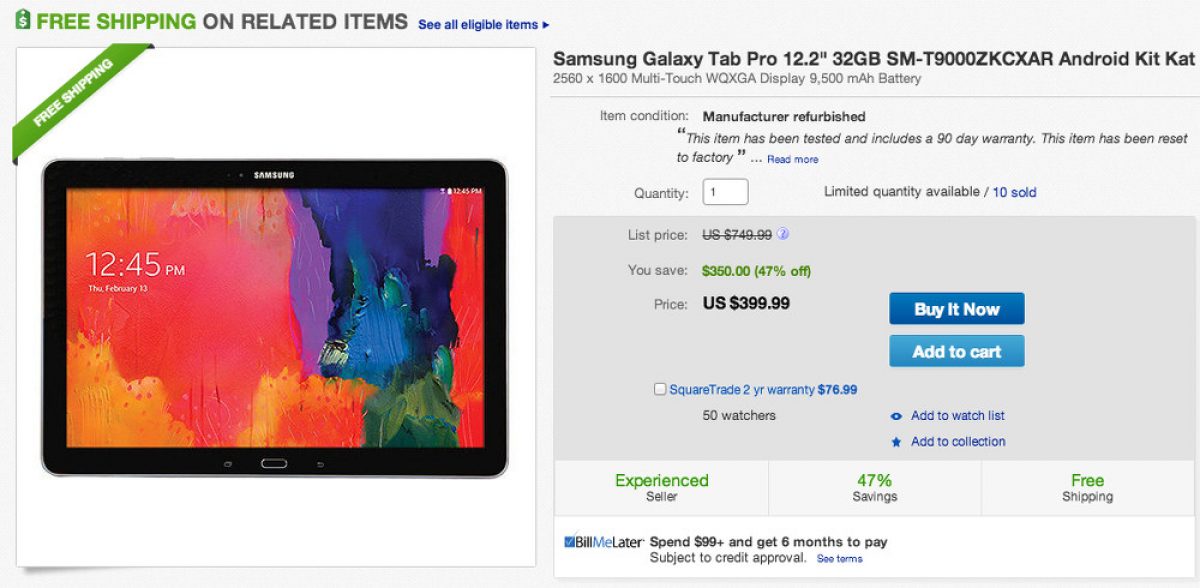Select the 47% Savings tab
Image resolution: width=1200 pixels, height=588 pixels.
[874, 488]
